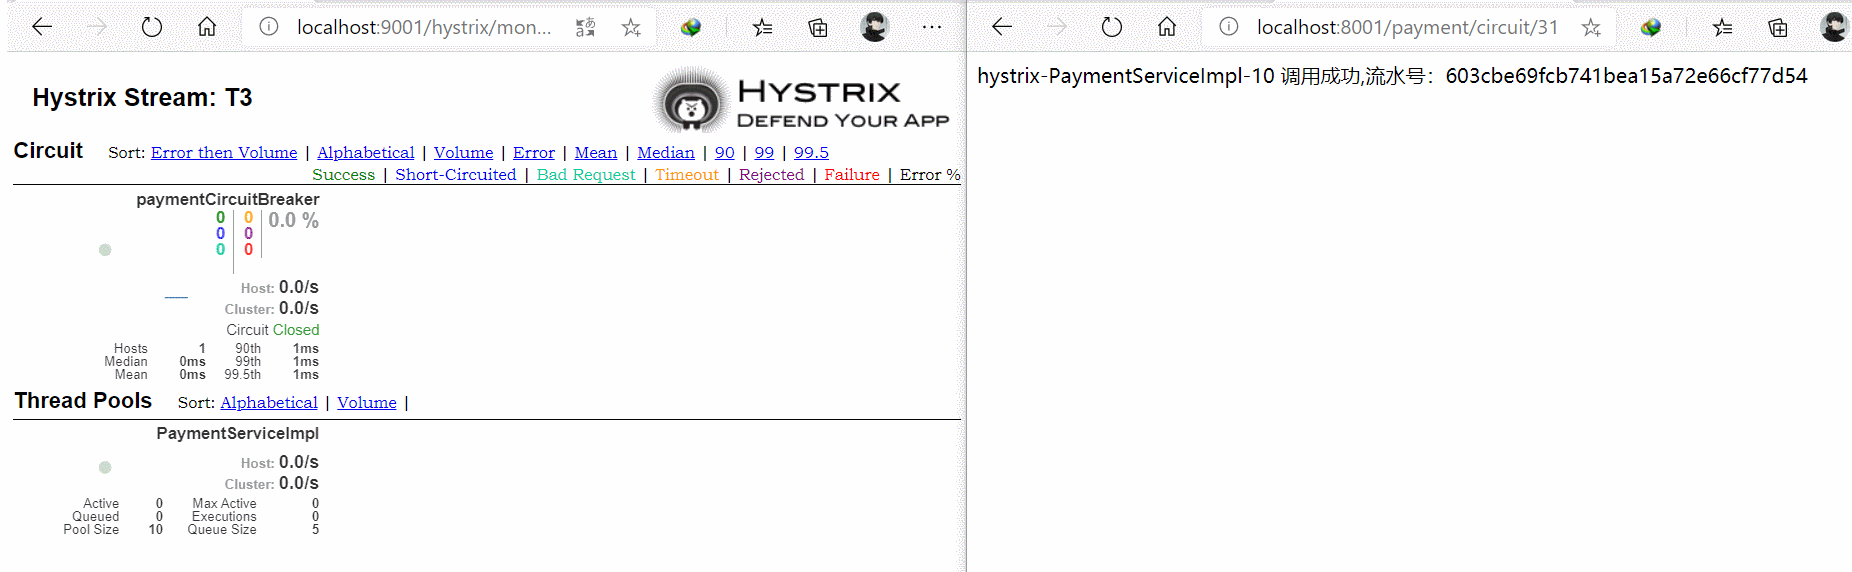Image resolution: width=1852 pixels, height=572 pixels.
Task: Open the Settings and more menu
Action: coord(932,27)
